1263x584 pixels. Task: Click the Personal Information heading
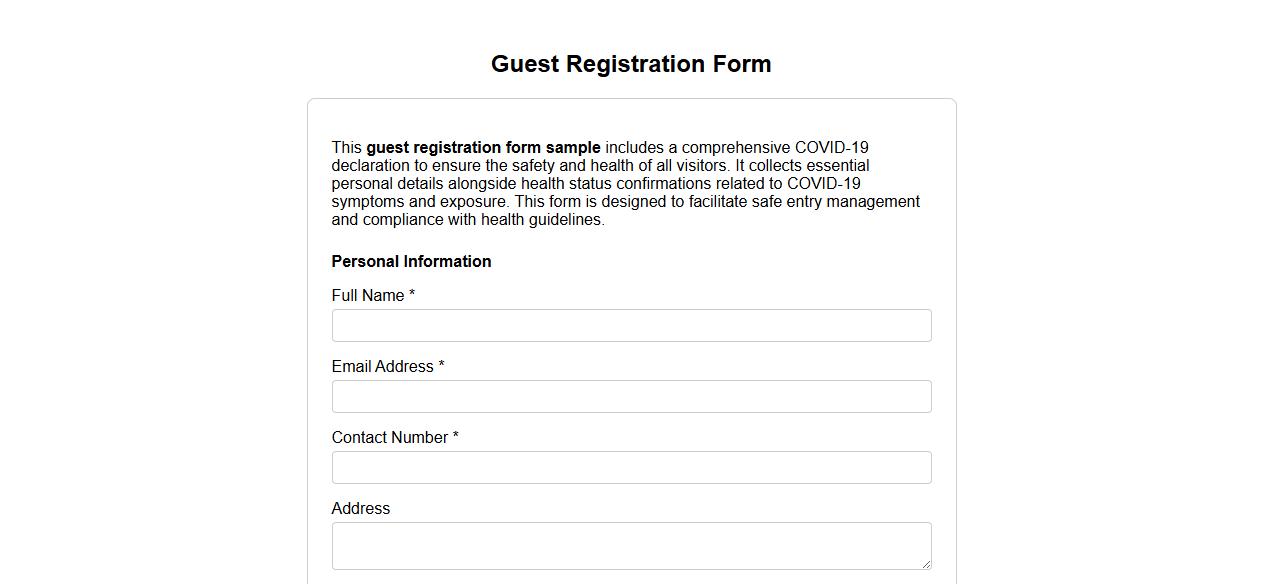[411, 261]
